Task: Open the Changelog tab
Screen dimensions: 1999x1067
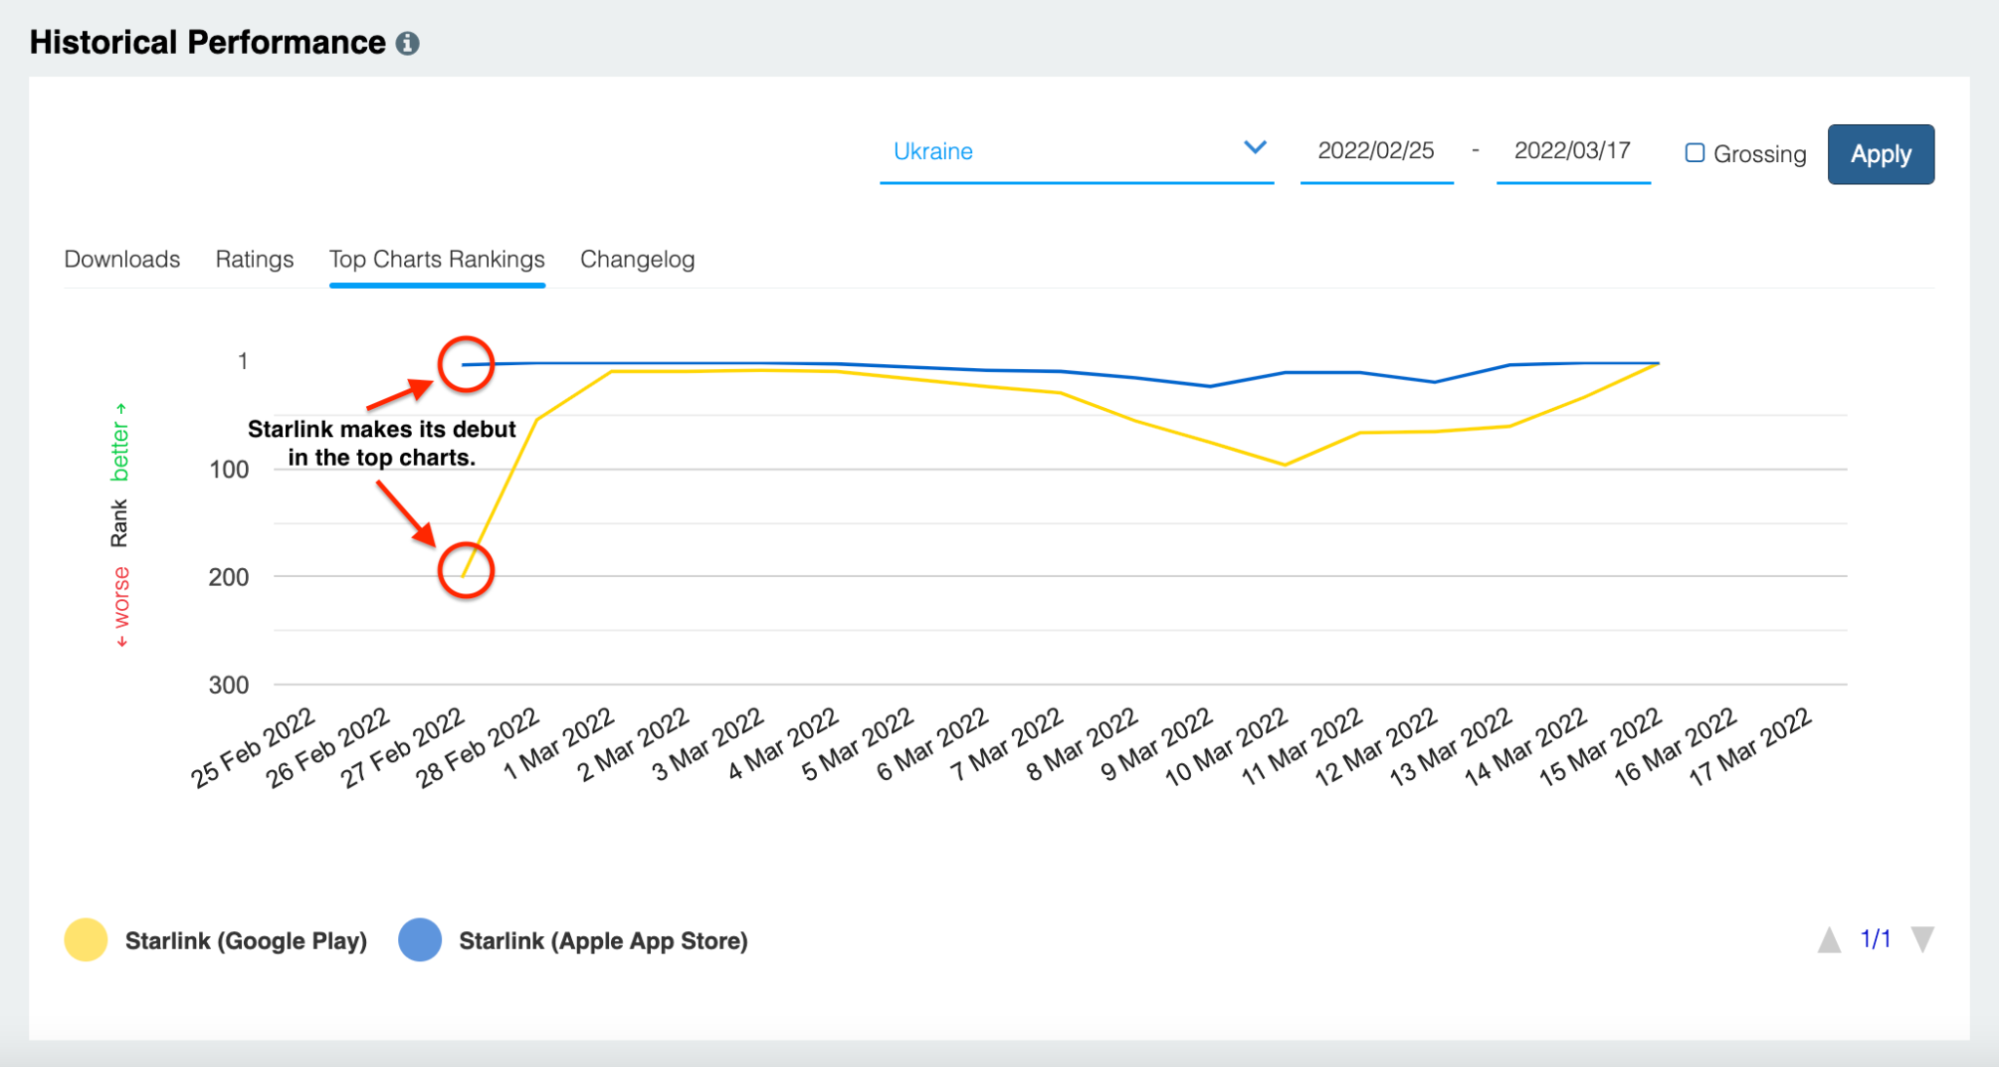Action: (637, 259)
